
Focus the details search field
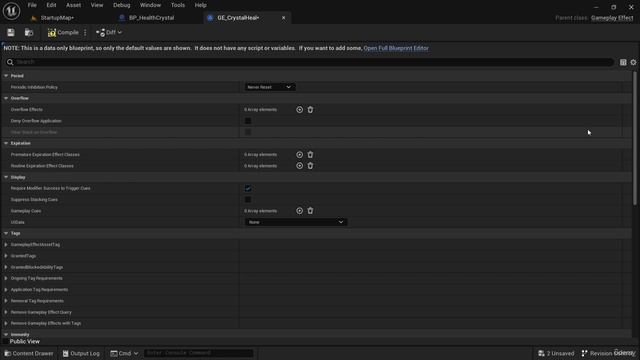[x=309, y=62]
